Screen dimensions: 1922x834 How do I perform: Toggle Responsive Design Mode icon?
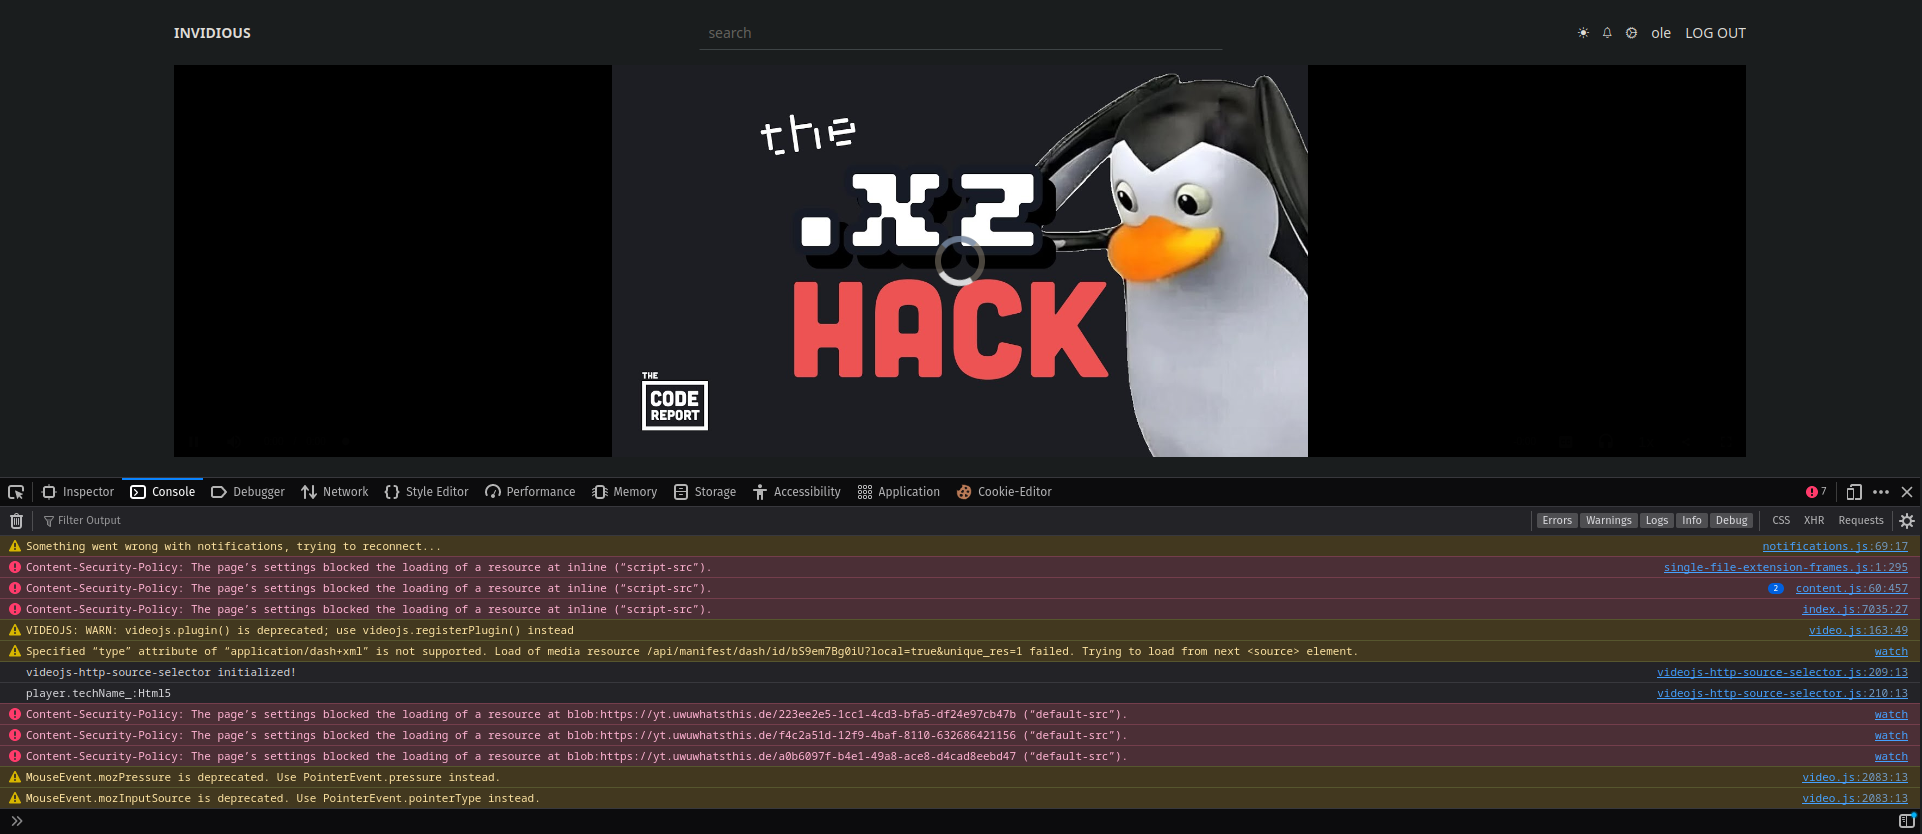pyautogui.click(x=1854, y=492)
